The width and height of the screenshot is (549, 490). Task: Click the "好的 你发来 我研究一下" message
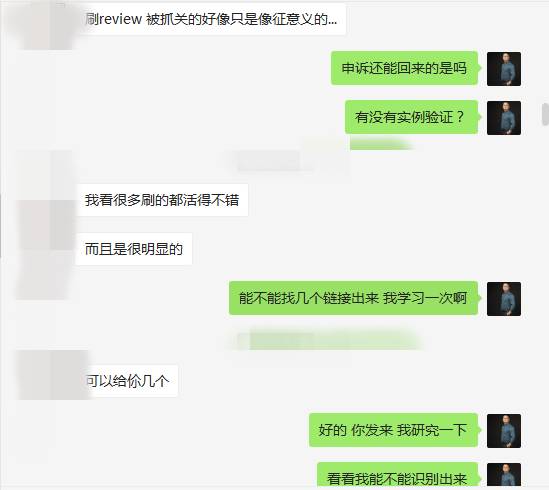click(394, 430)
